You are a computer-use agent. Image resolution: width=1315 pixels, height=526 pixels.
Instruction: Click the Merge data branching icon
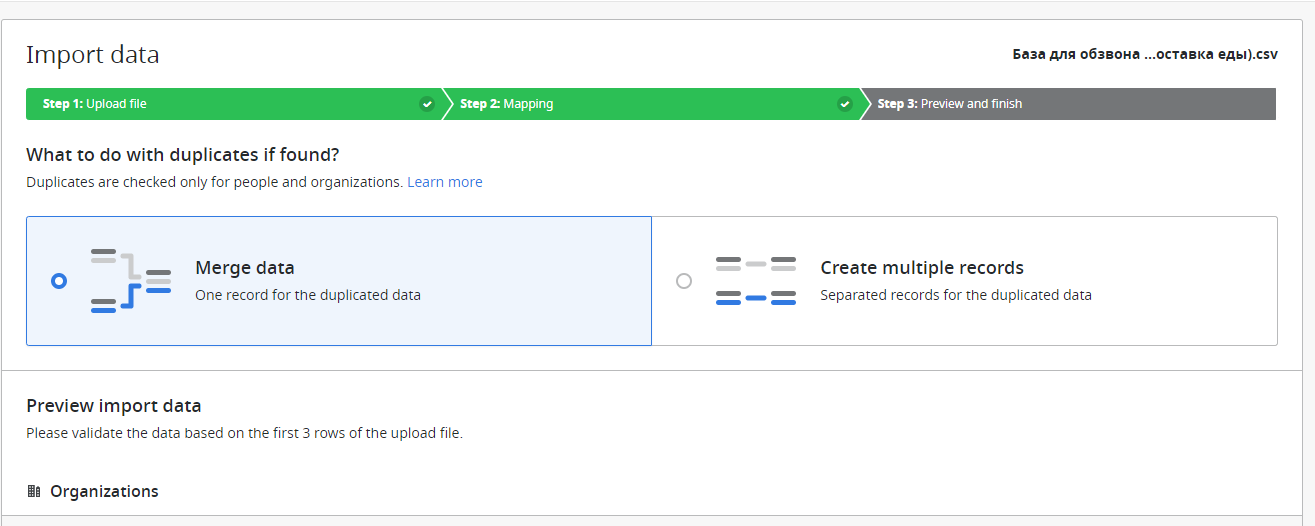pos(130,281)
